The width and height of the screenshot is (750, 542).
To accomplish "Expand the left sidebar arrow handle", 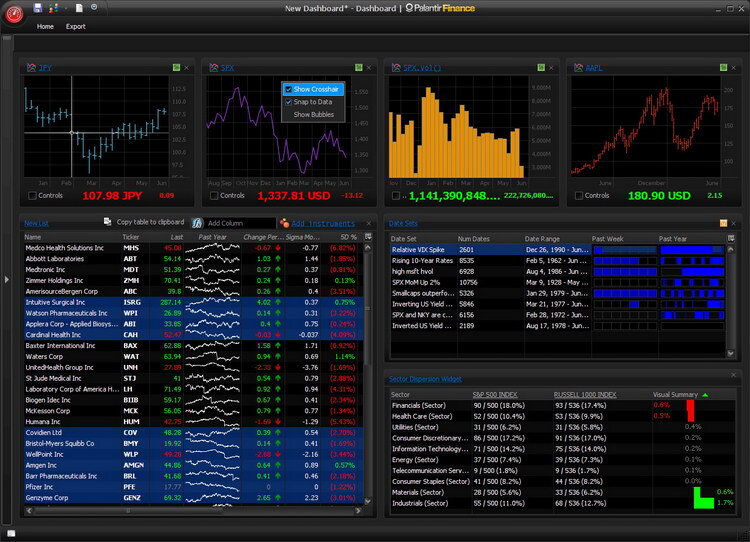I will pyautogui.click(x=6, y=279).
